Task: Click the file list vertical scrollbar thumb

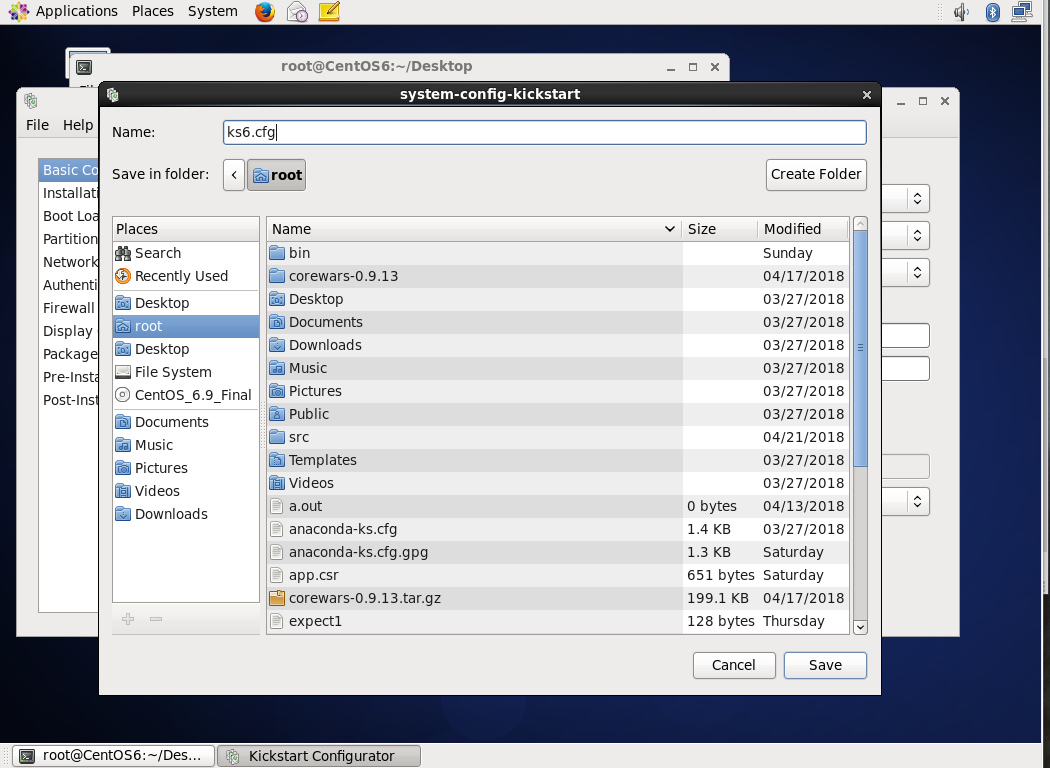Action: point(860,348)
